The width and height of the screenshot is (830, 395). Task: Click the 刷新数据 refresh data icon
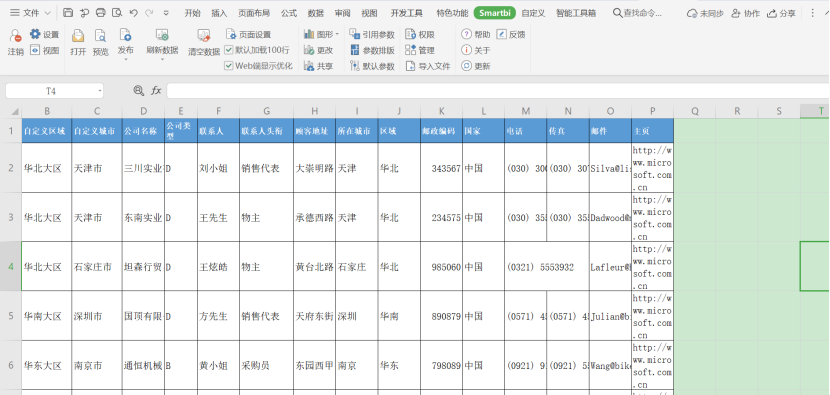coord(162,35)
